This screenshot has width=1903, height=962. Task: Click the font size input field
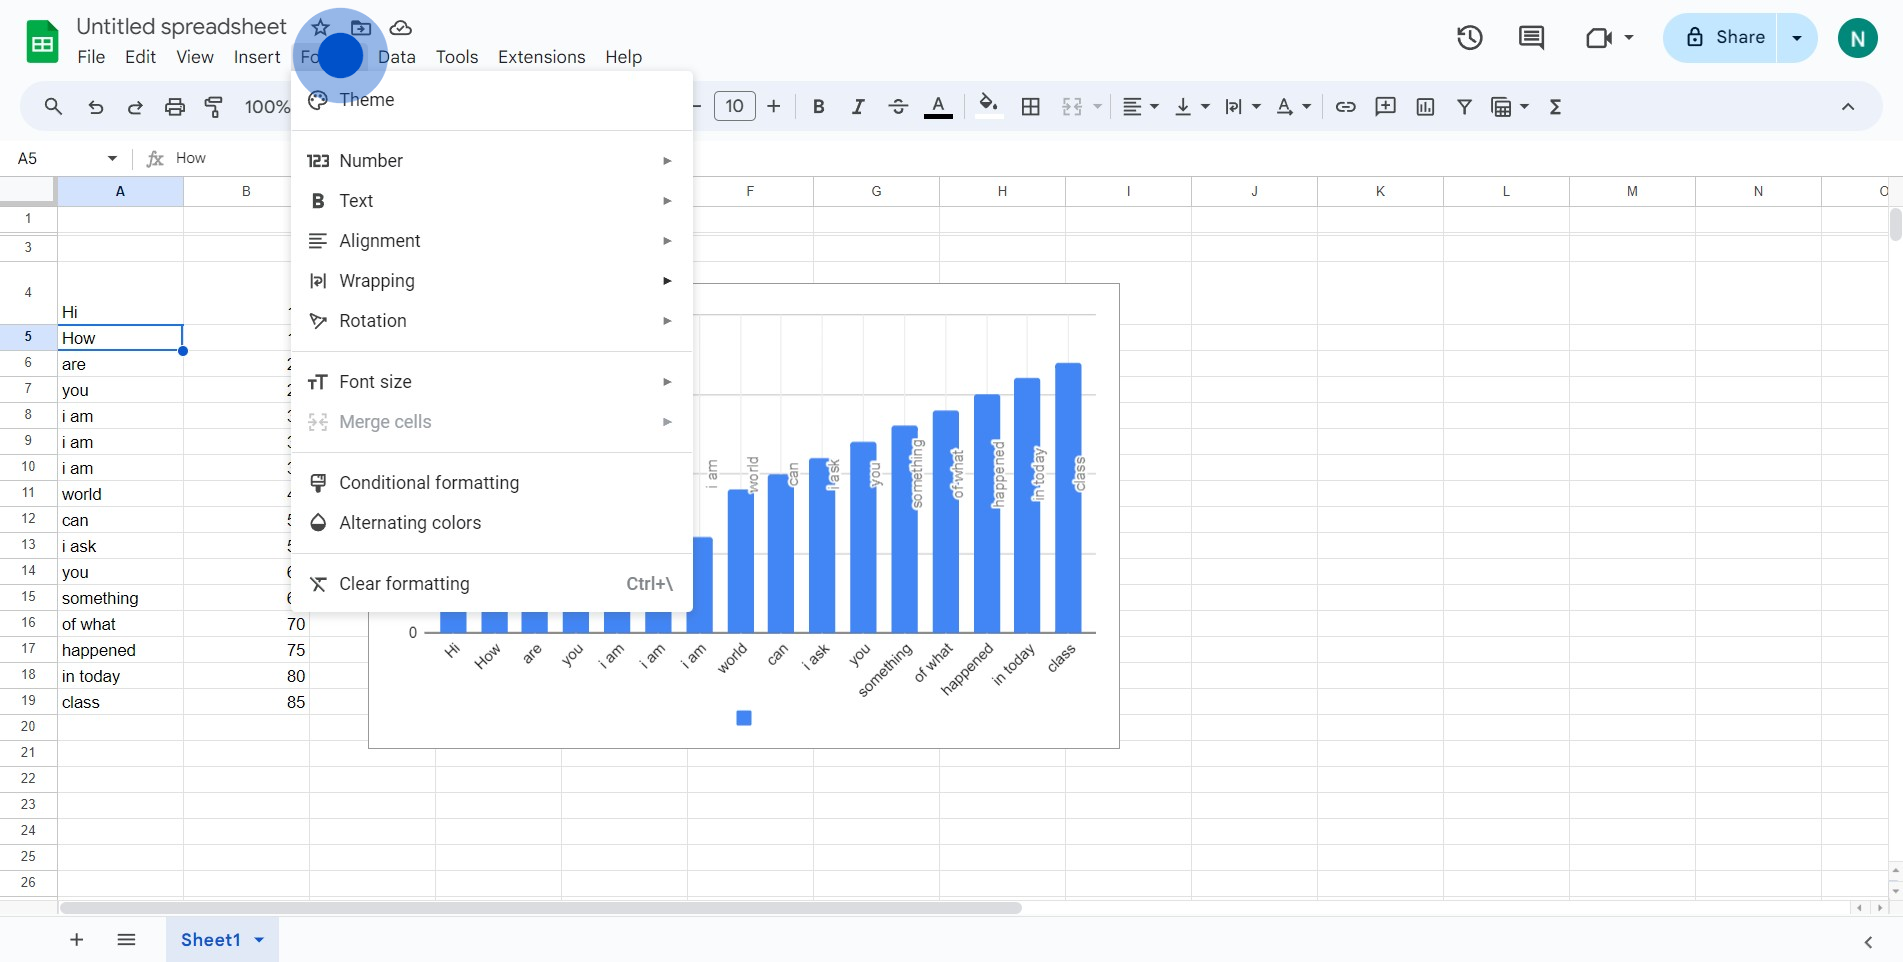(734, 107)
